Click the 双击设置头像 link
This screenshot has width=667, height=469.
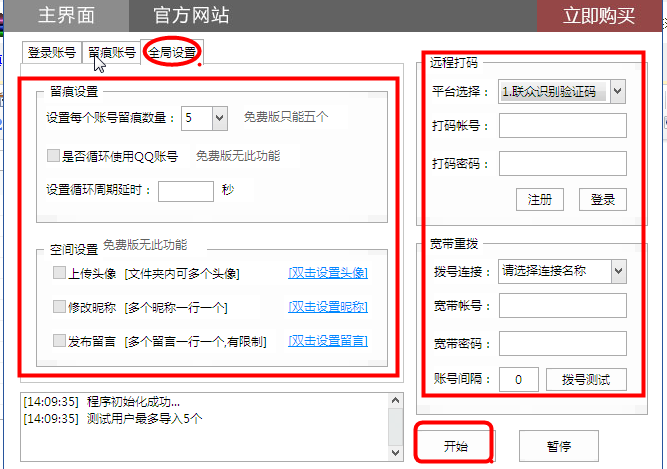[x=328, y=273]
